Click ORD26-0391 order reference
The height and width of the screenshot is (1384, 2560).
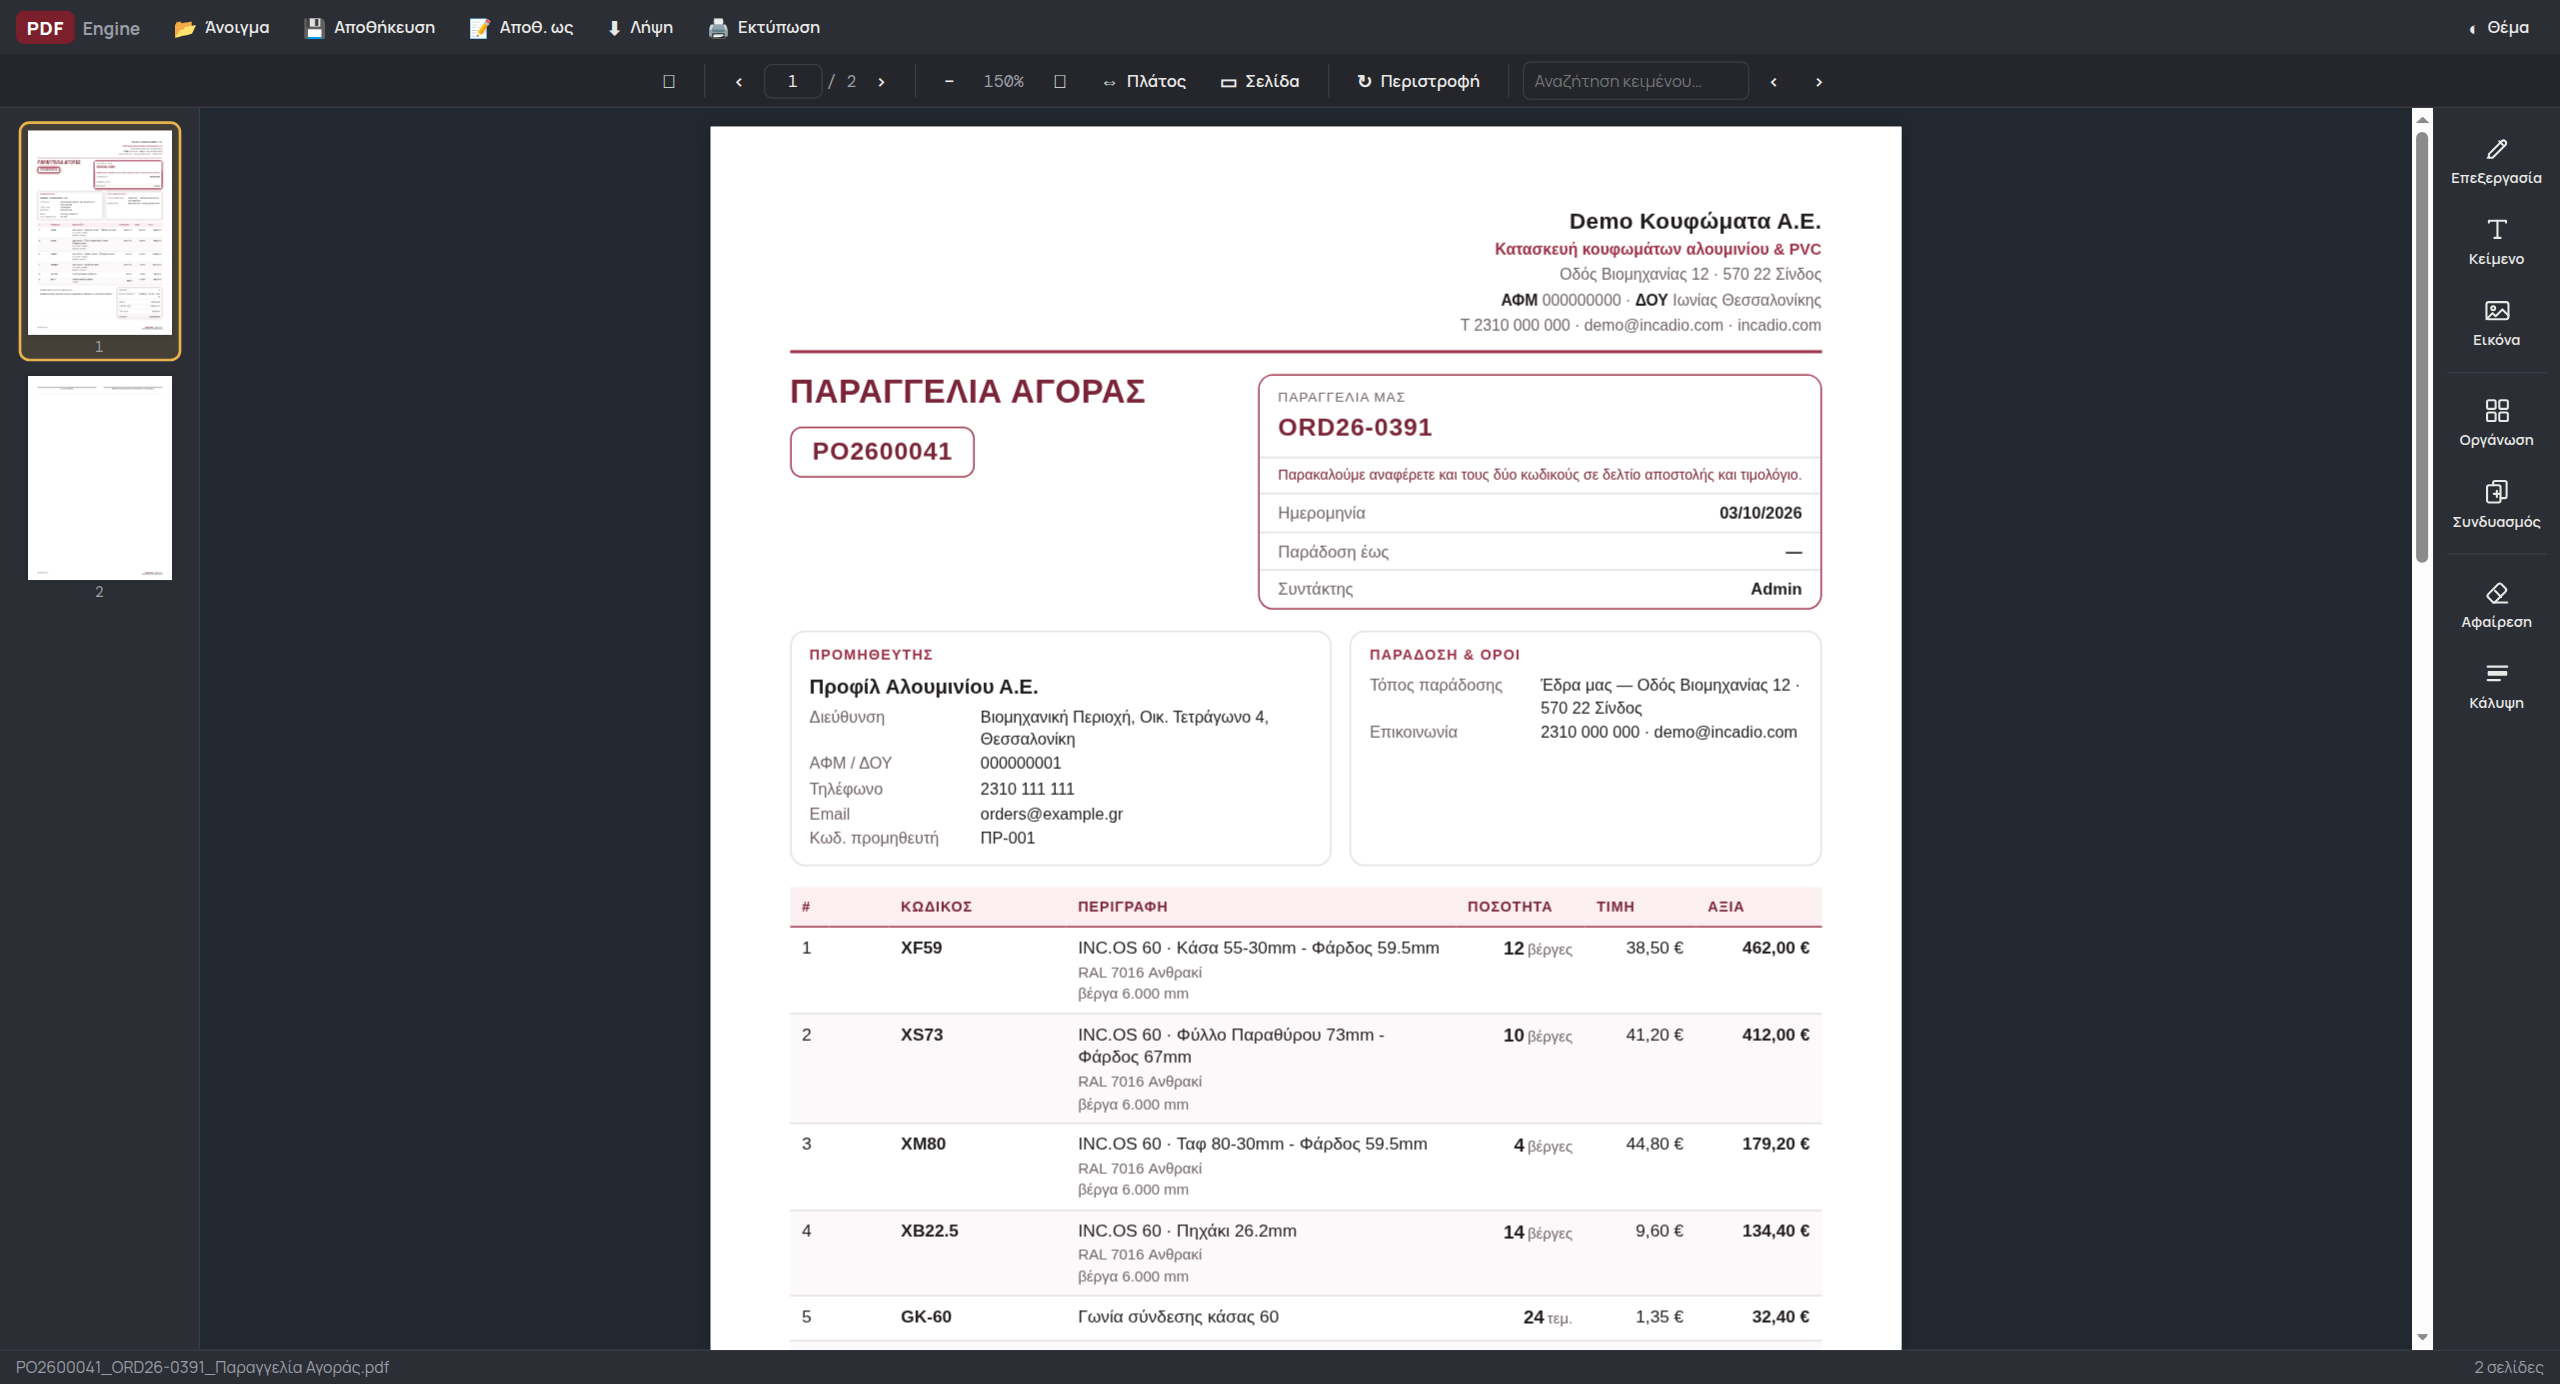click(1354, 427)
